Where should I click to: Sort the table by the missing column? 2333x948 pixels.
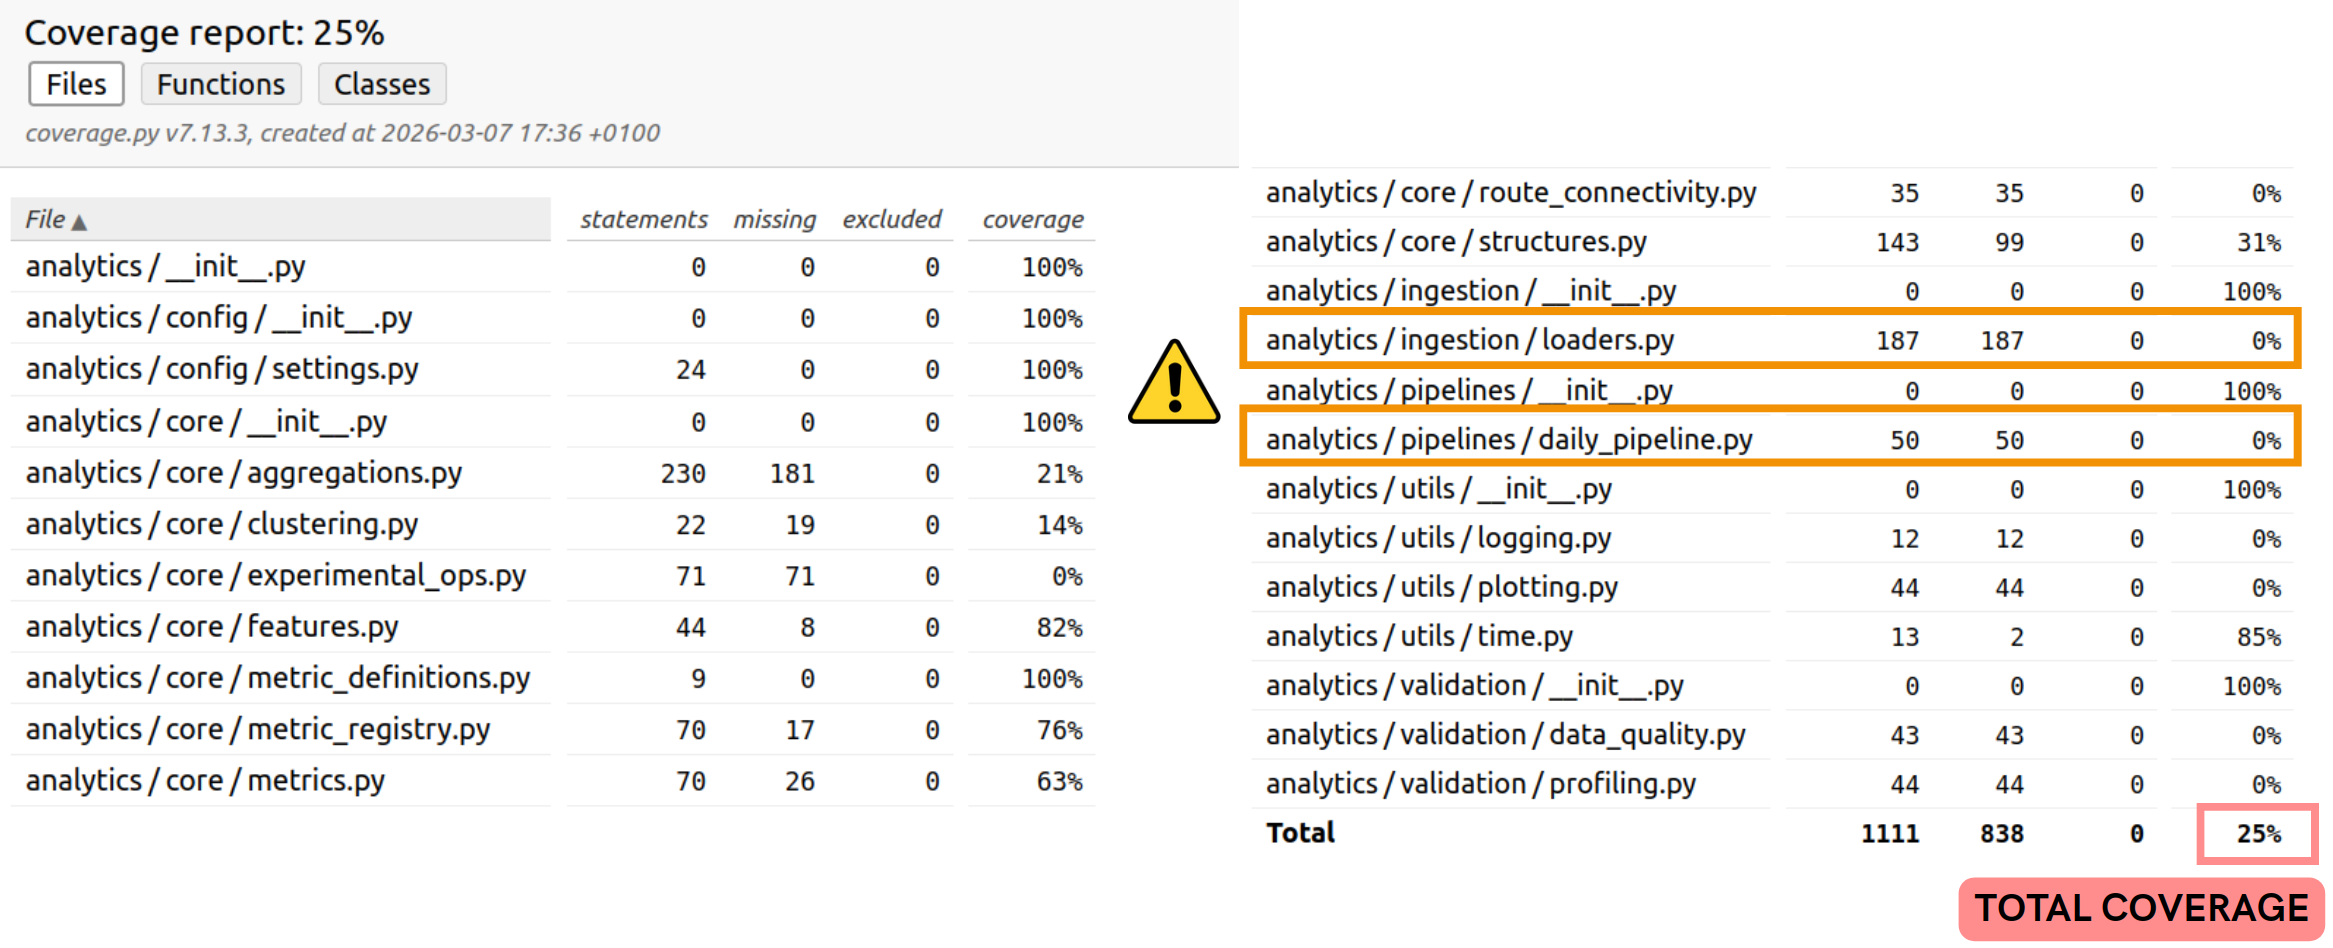tap(774, 219)
